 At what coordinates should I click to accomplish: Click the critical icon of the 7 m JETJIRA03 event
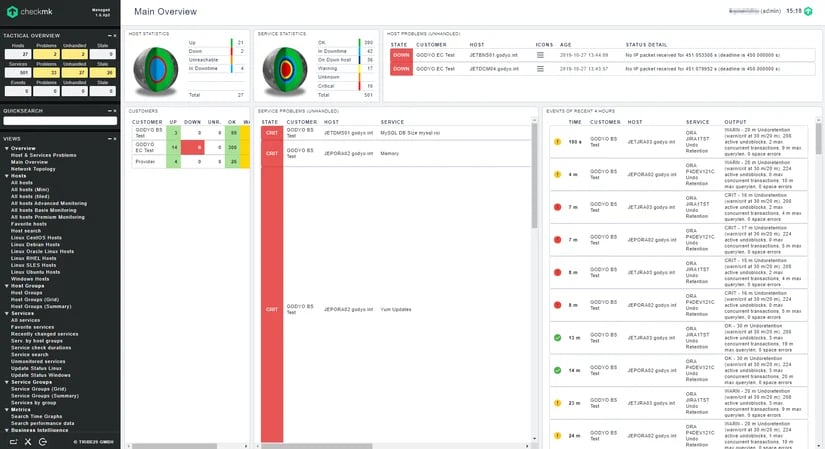pyautogui.click(x=557, y=207)
